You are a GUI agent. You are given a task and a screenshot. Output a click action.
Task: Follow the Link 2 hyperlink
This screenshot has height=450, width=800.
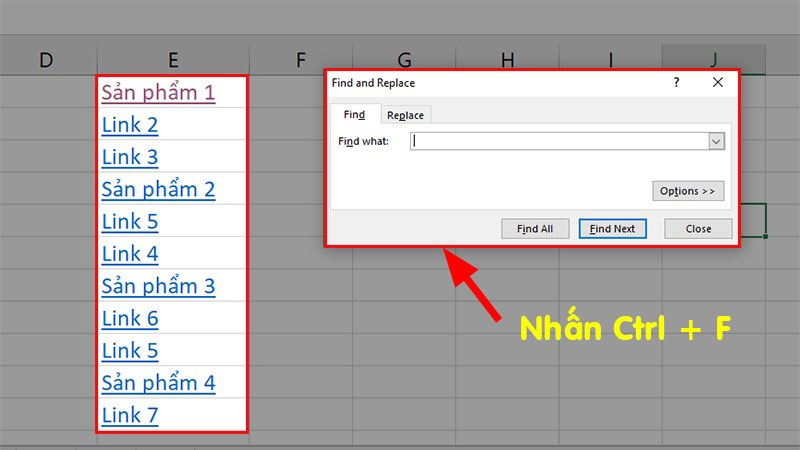click(x=130, y=125)
